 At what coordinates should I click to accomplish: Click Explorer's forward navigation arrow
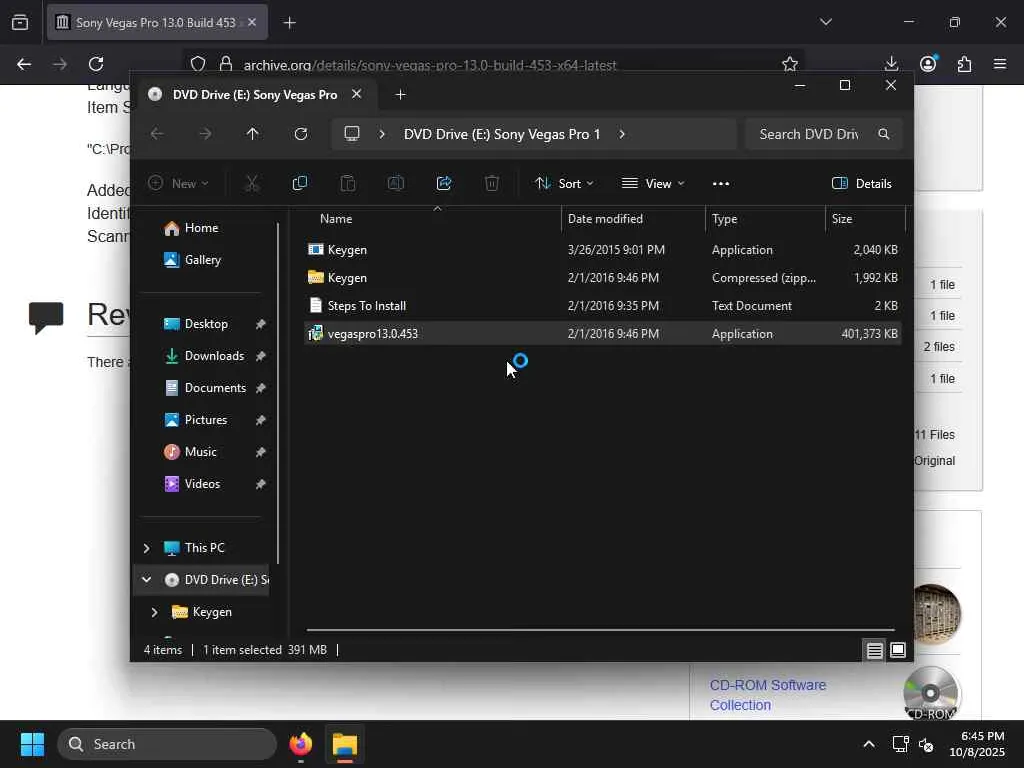tap(205, 134)
